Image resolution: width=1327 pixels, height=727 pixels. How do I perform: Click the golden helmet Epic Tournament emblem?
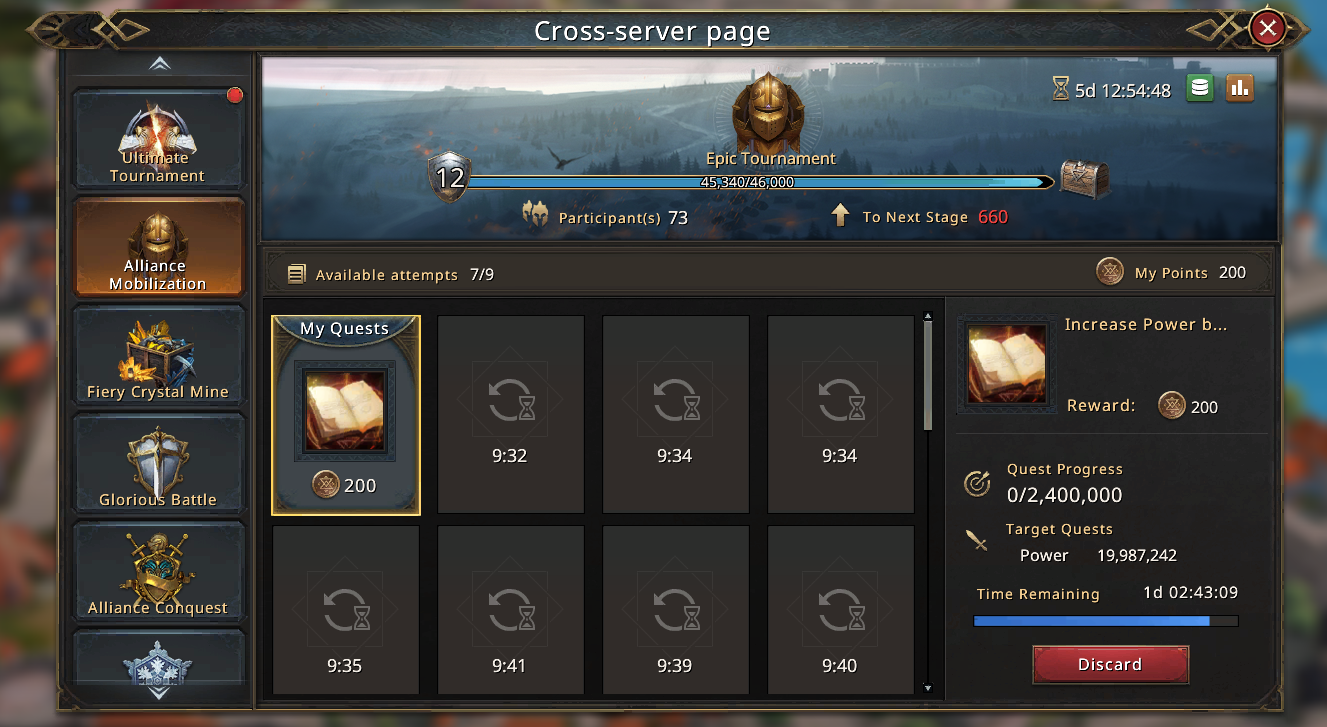point(770,113)
